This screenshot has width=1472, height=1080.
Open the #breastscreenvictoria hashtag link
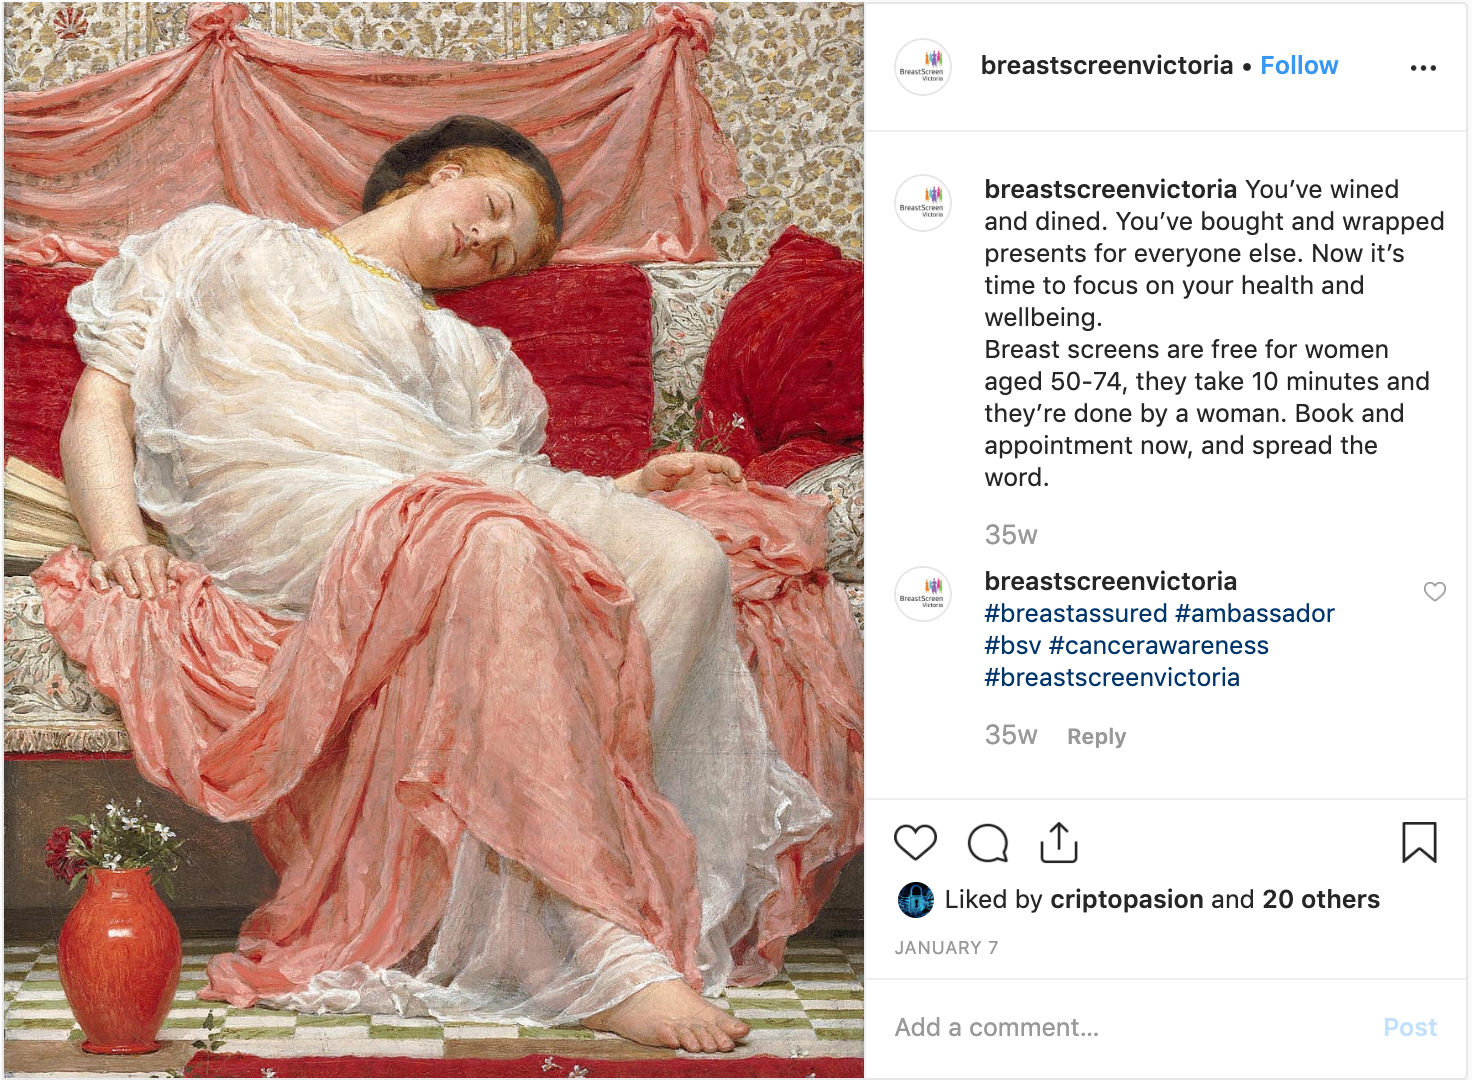(1112, 677)
